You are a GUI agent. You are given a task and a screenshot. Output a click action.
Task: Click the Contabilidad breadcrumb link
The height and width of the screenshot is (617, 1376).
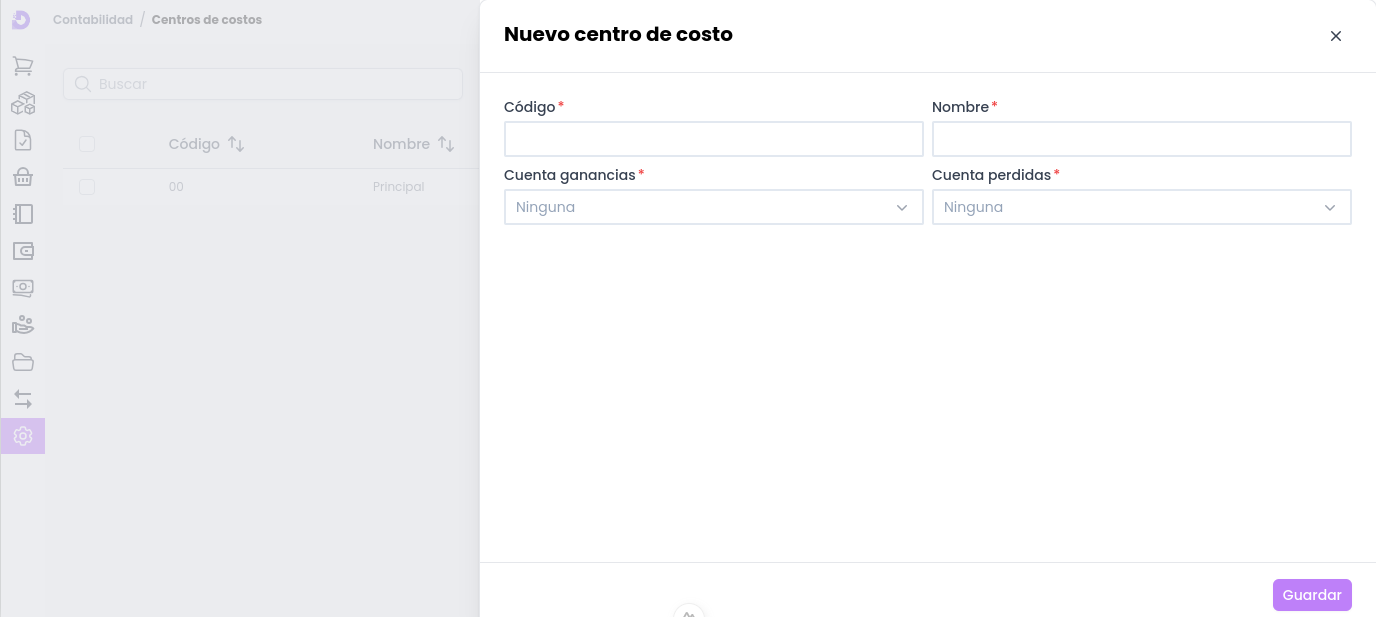click(x=93, y=20)
